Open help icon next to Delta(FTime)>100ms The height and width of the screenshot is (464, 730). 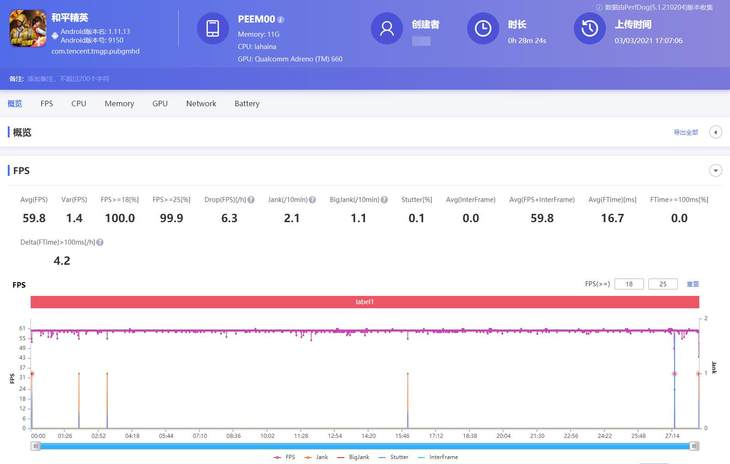pyautogui.click(x=100, y=243)
